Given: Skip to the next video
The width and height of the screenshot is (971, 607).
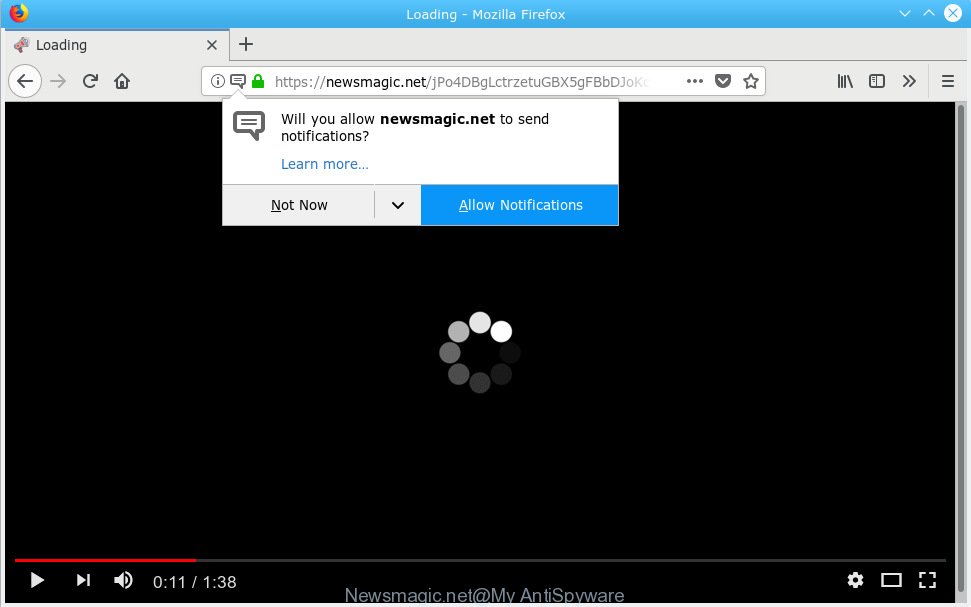Looking at the screenshot, I should [83, 580].
